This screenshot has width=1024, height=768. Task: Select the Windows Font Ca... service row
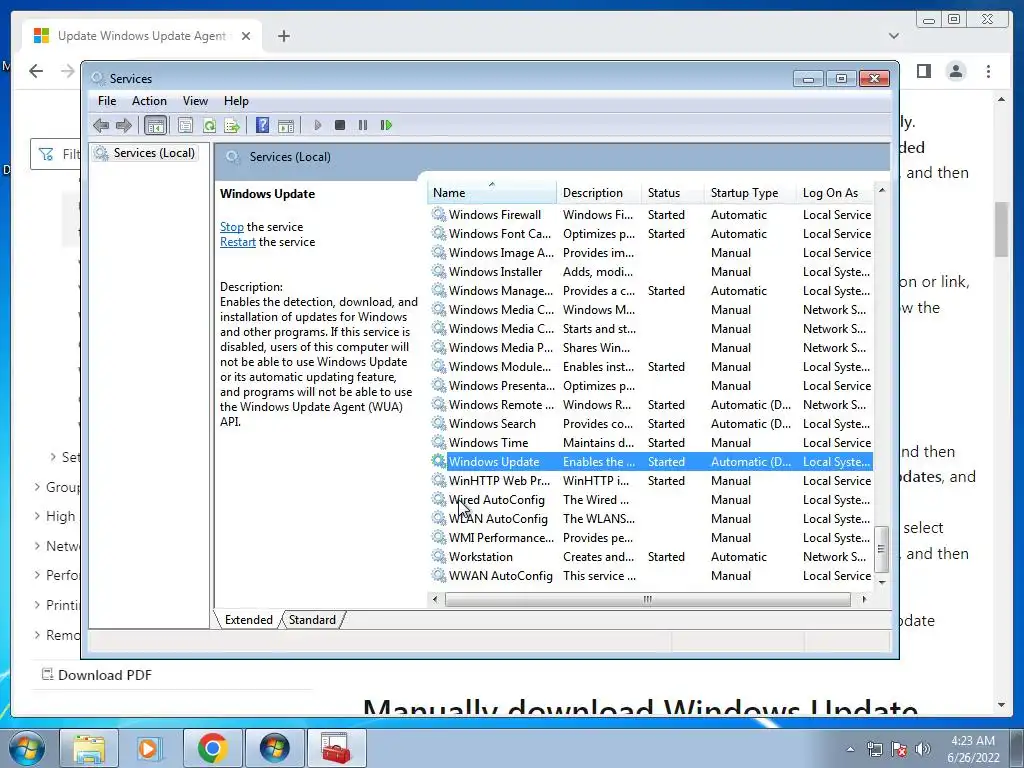coord(651,233)
